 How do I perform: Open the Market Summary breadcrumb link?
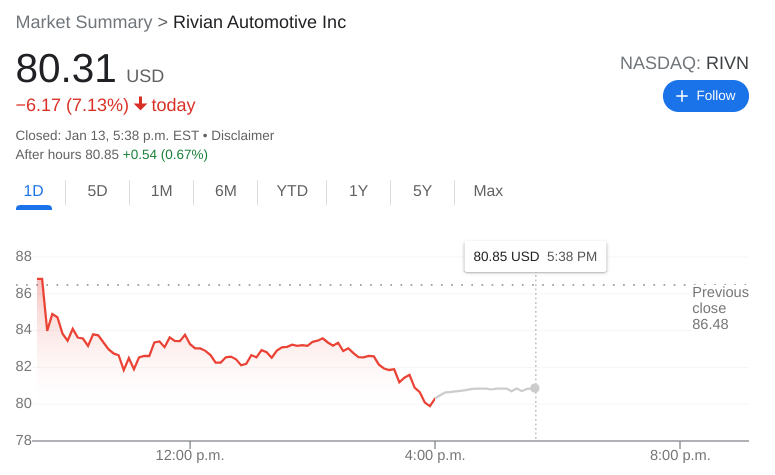click(x=84, y=22)
